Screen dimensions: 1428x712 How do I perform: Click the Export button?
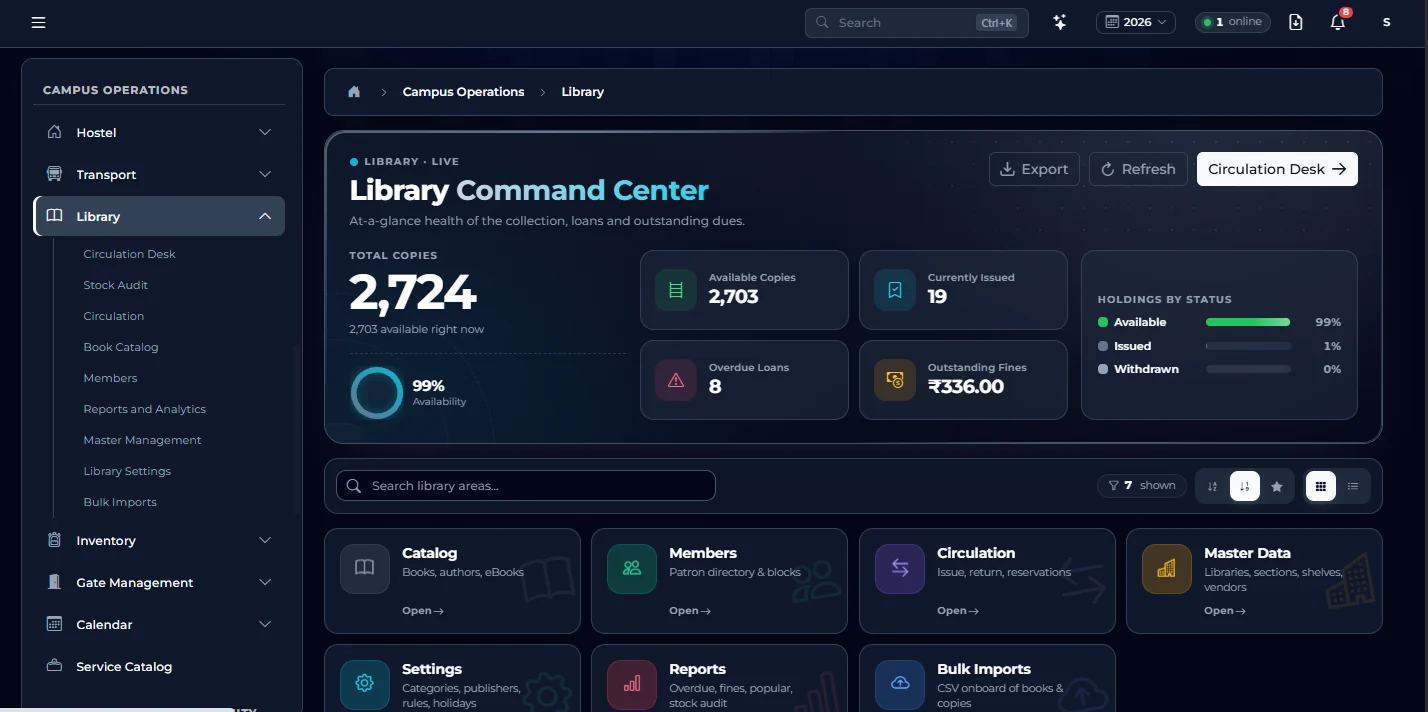pyautogui.click(x=1035, y=169)
